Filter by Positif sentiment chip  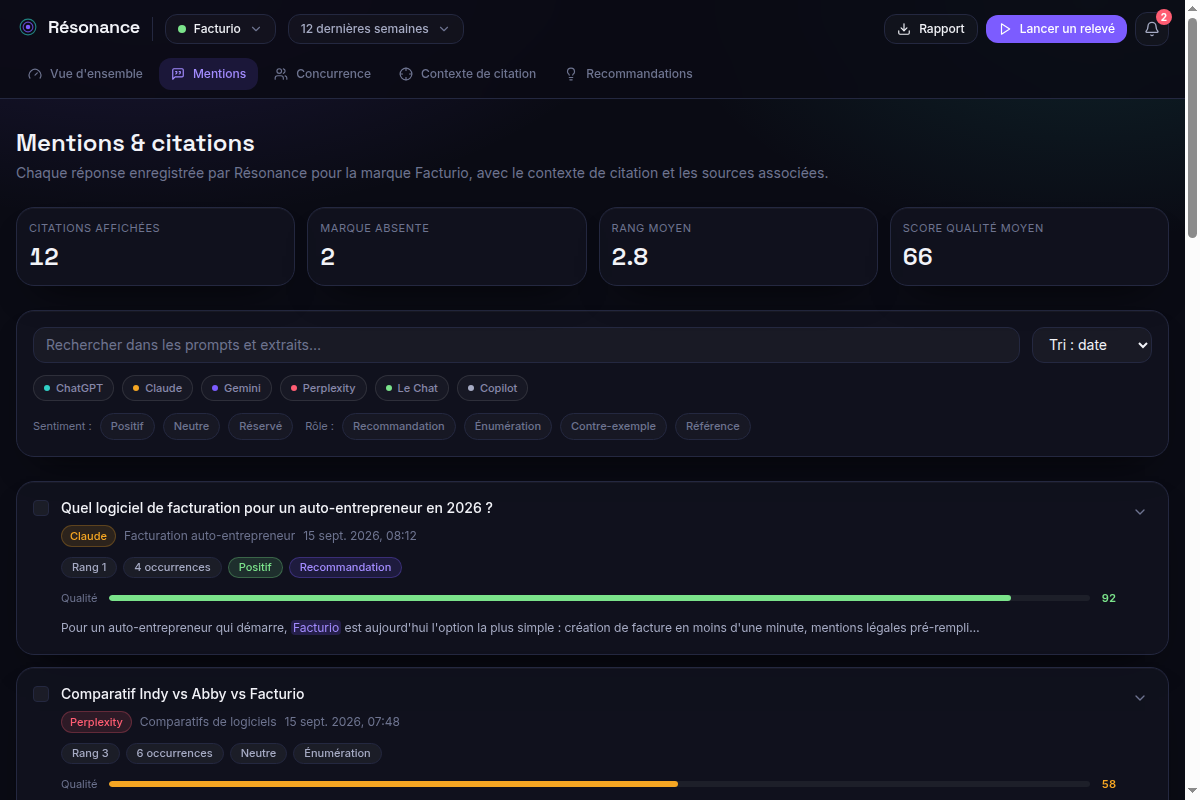127,426
